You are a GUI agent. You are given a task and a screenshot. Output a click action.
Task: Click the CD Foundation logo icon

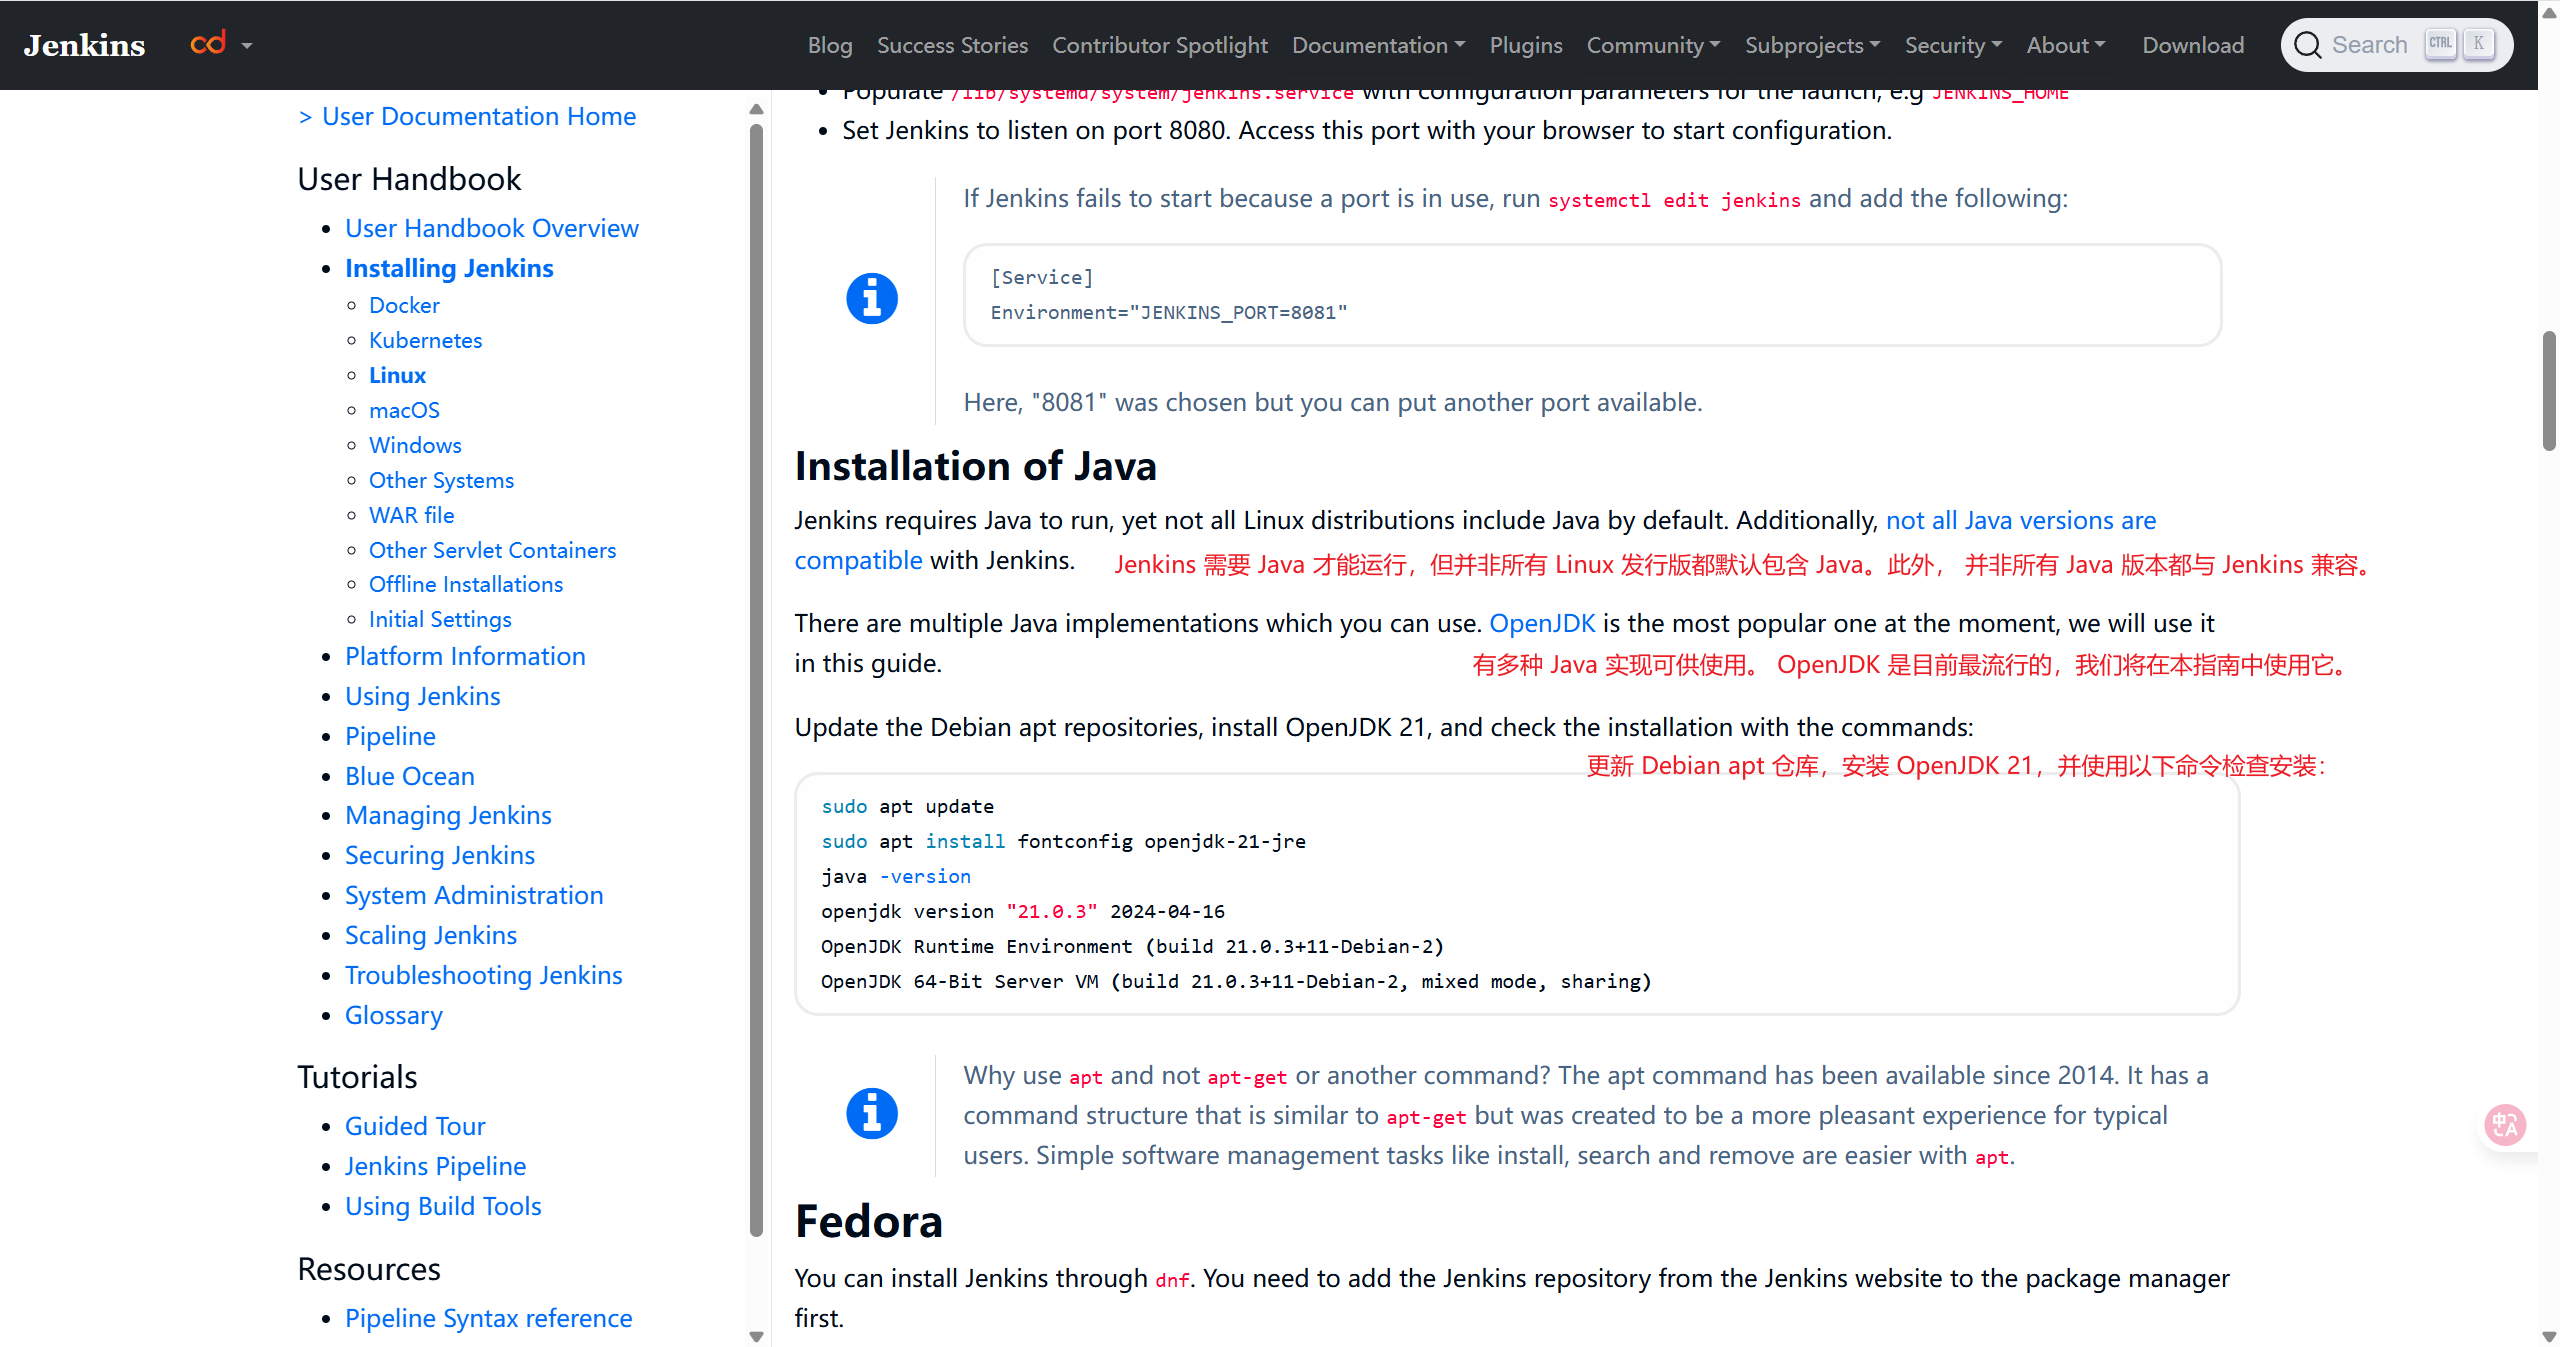coord(208,43)
